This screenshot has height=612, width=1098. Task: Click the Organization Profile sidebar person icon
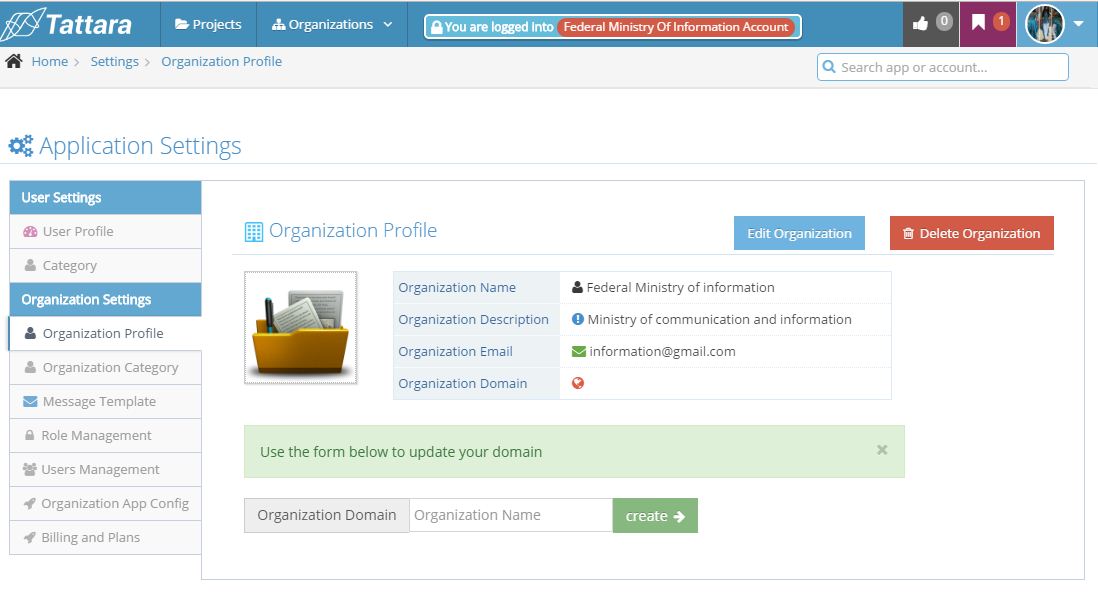pyautogui.click(x=30, y=333)
